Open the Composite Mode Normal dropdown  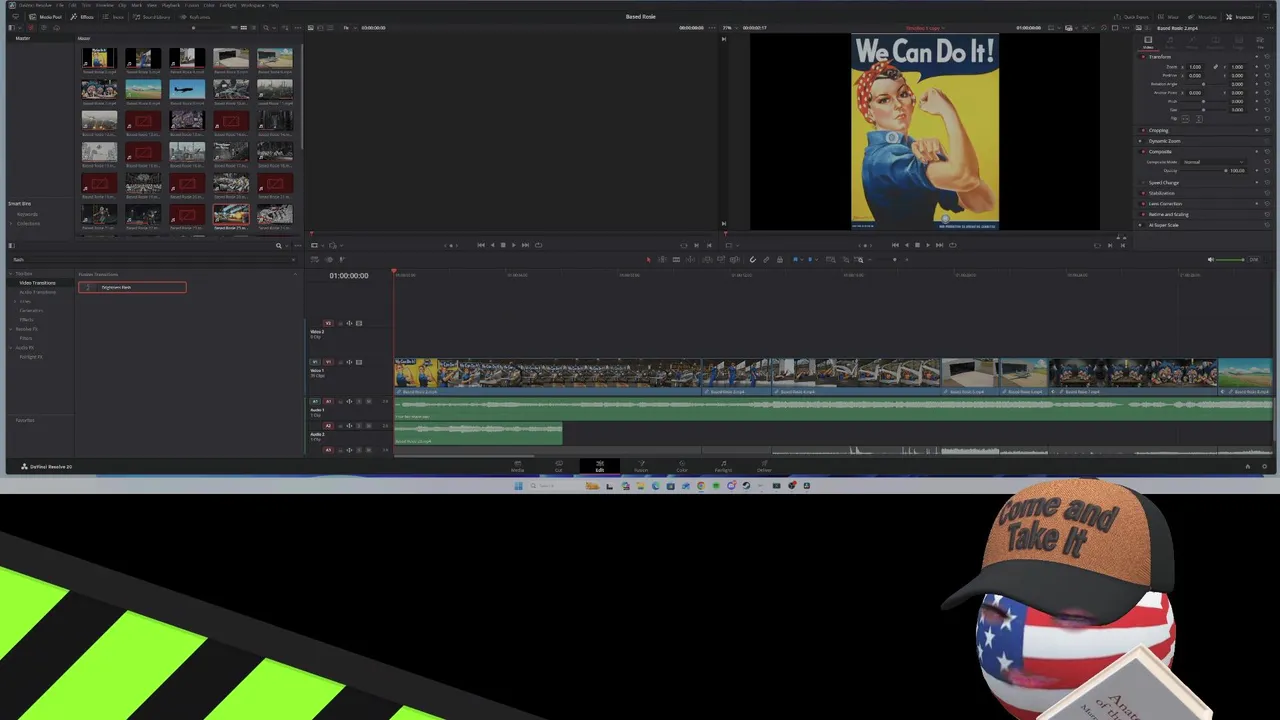[x=1214, y=162]
